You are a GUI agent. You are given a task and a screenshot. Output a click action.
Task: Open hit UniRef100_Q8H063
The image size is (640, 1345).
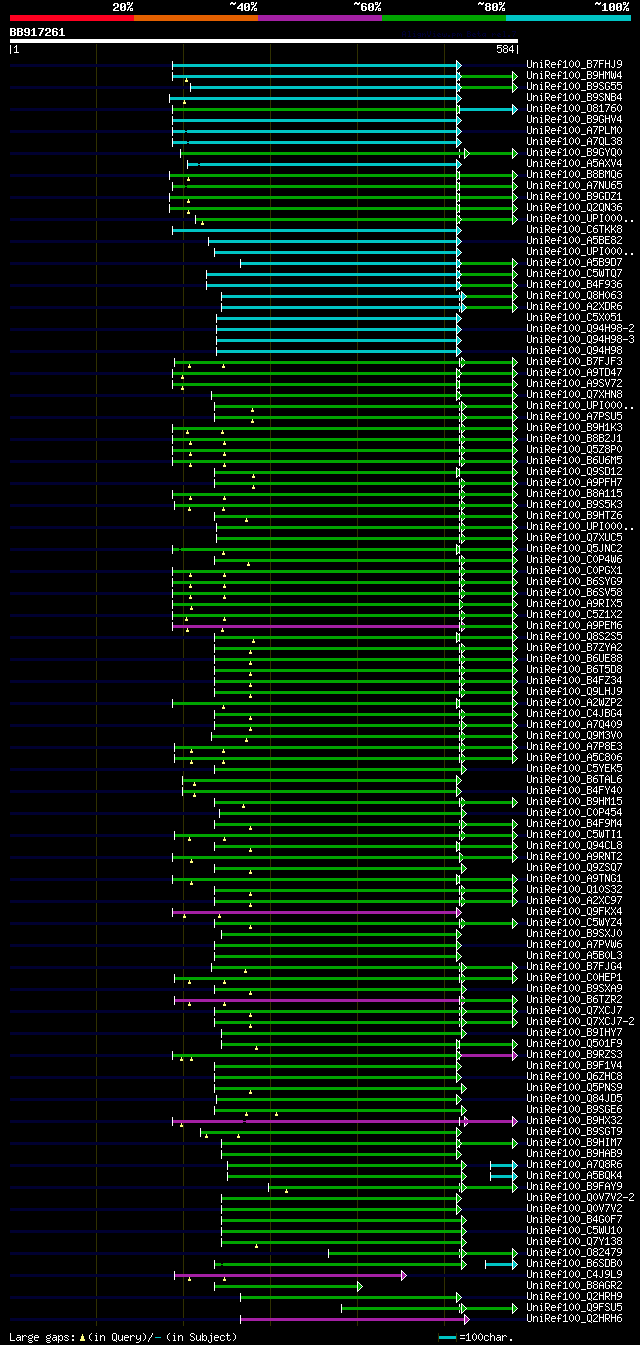pos(574,295)
